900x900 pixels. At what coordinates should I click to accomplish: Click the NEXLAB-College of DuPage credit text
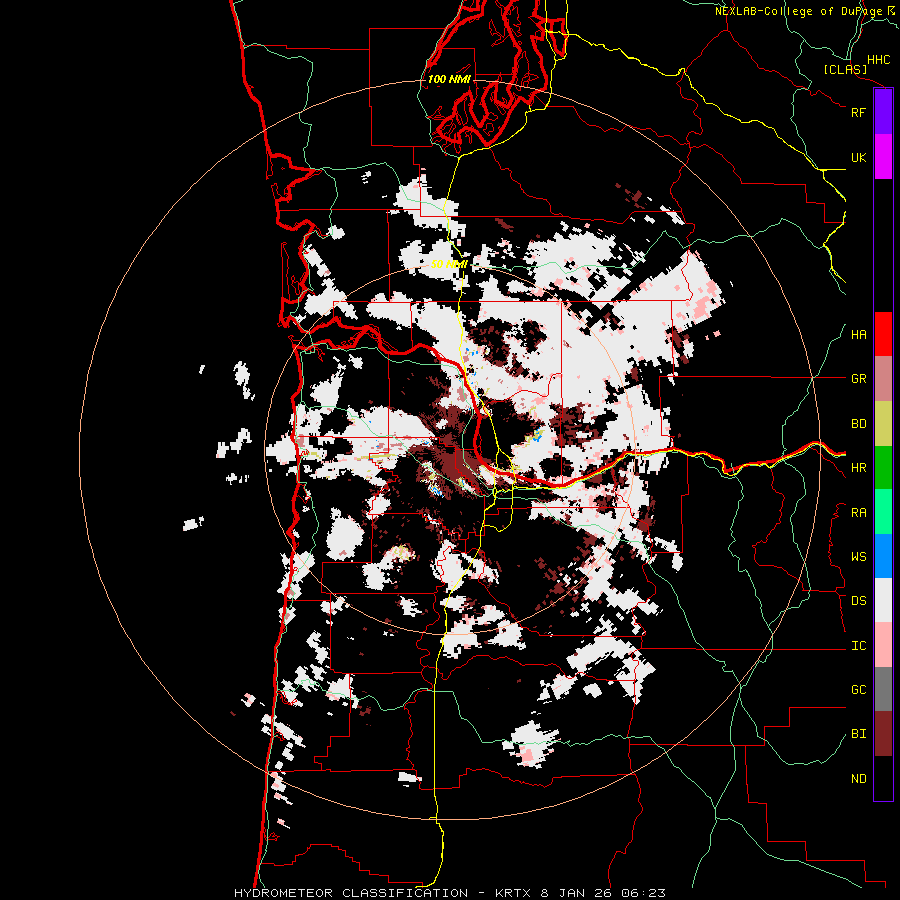(798, 11)
